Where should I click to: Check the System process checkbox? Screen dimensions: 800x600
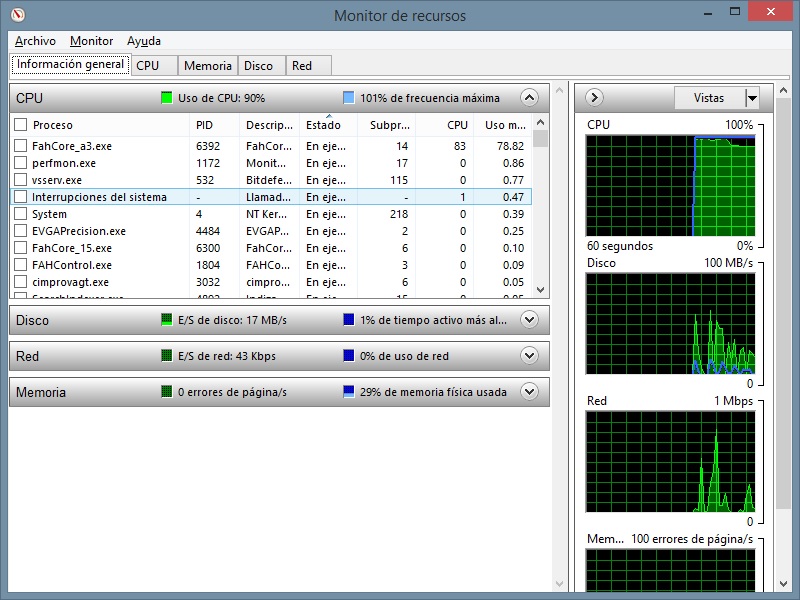[20, 214]
